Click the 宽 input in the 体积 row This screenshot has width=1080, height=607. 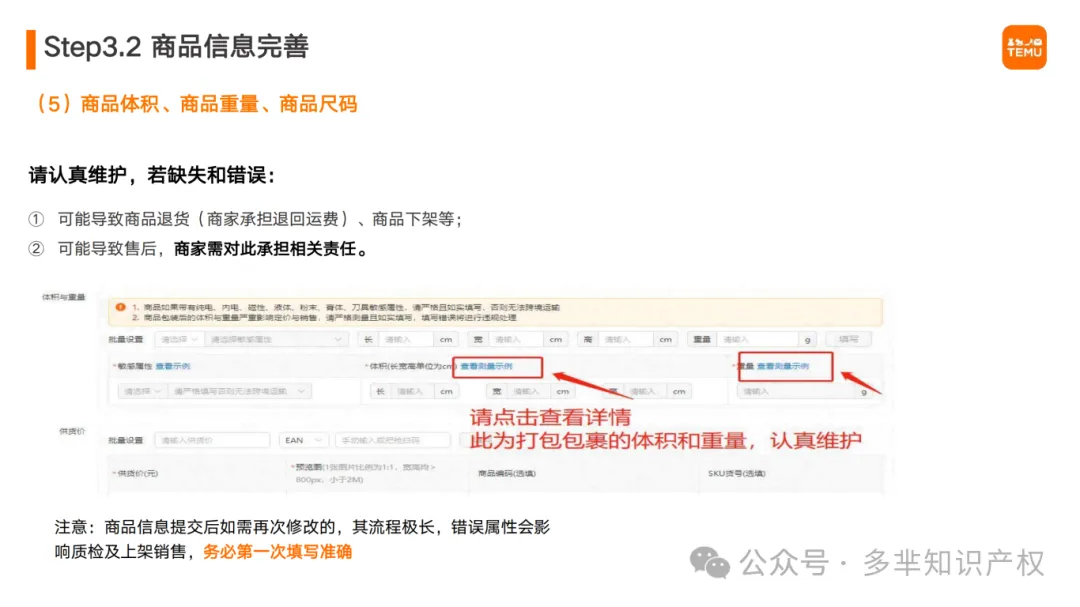[529, 391]
